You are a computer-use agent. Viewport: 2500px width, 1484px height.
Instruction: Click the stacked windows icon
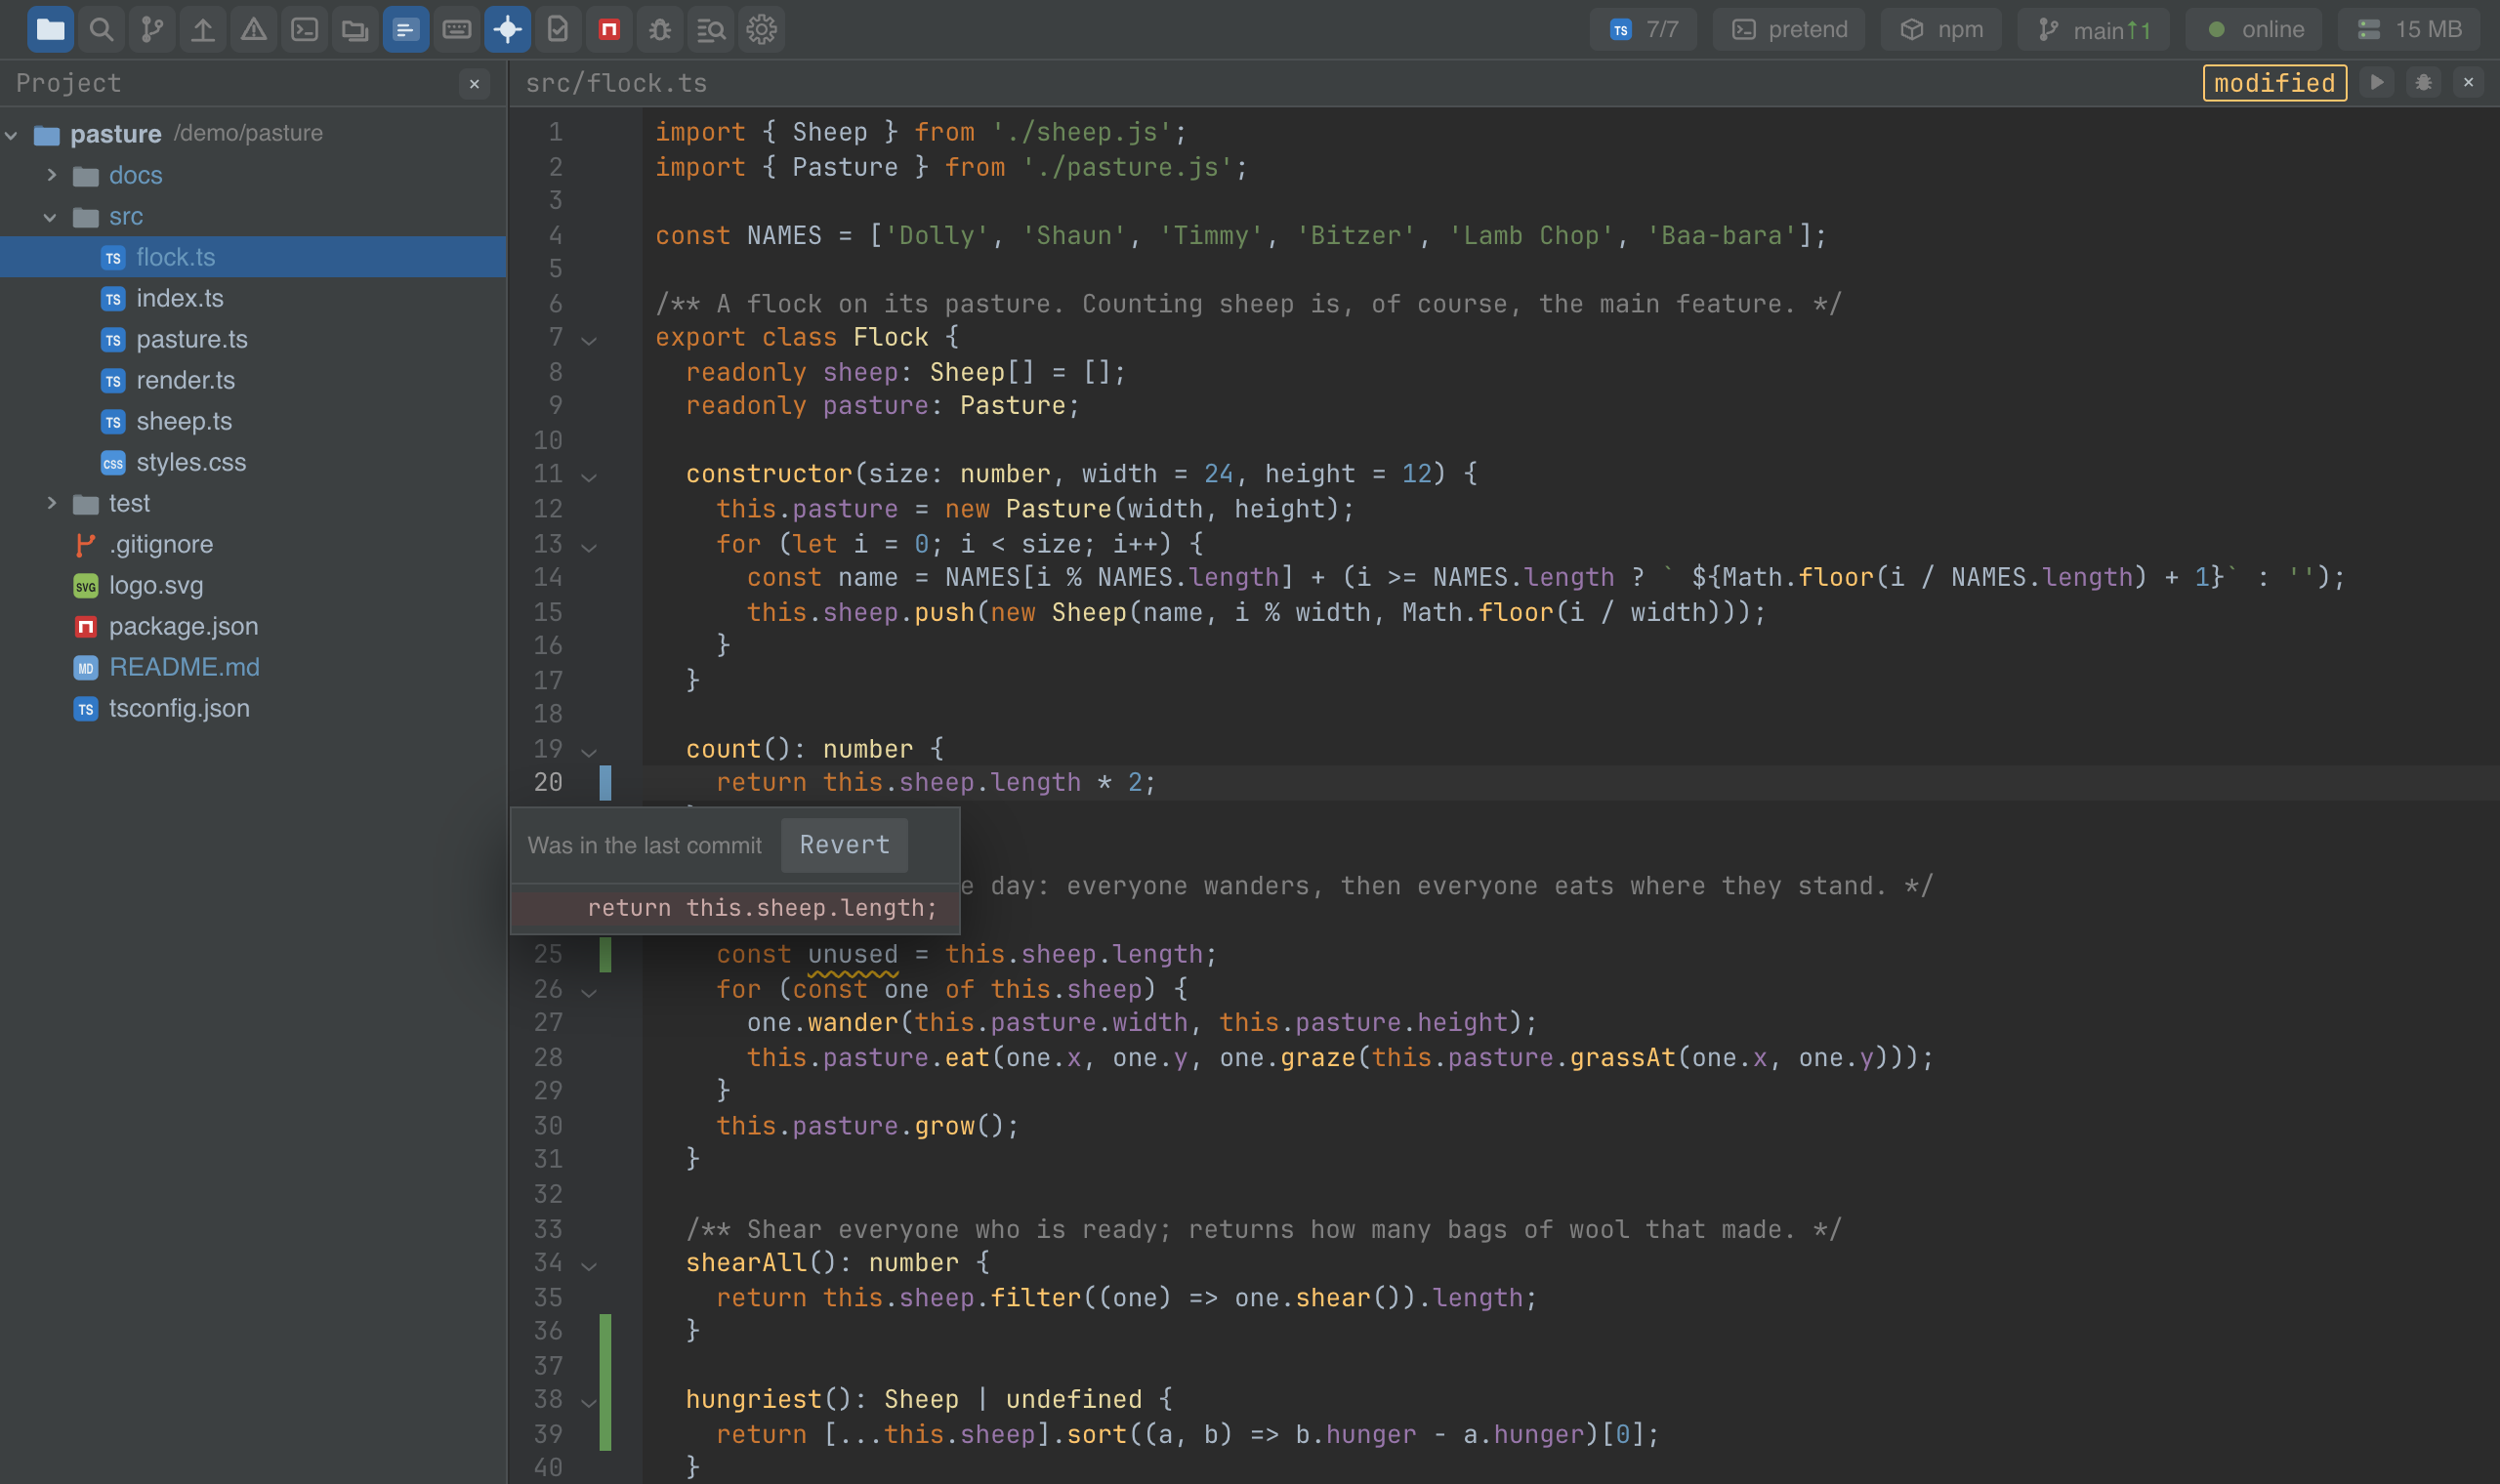coord(355,29)
